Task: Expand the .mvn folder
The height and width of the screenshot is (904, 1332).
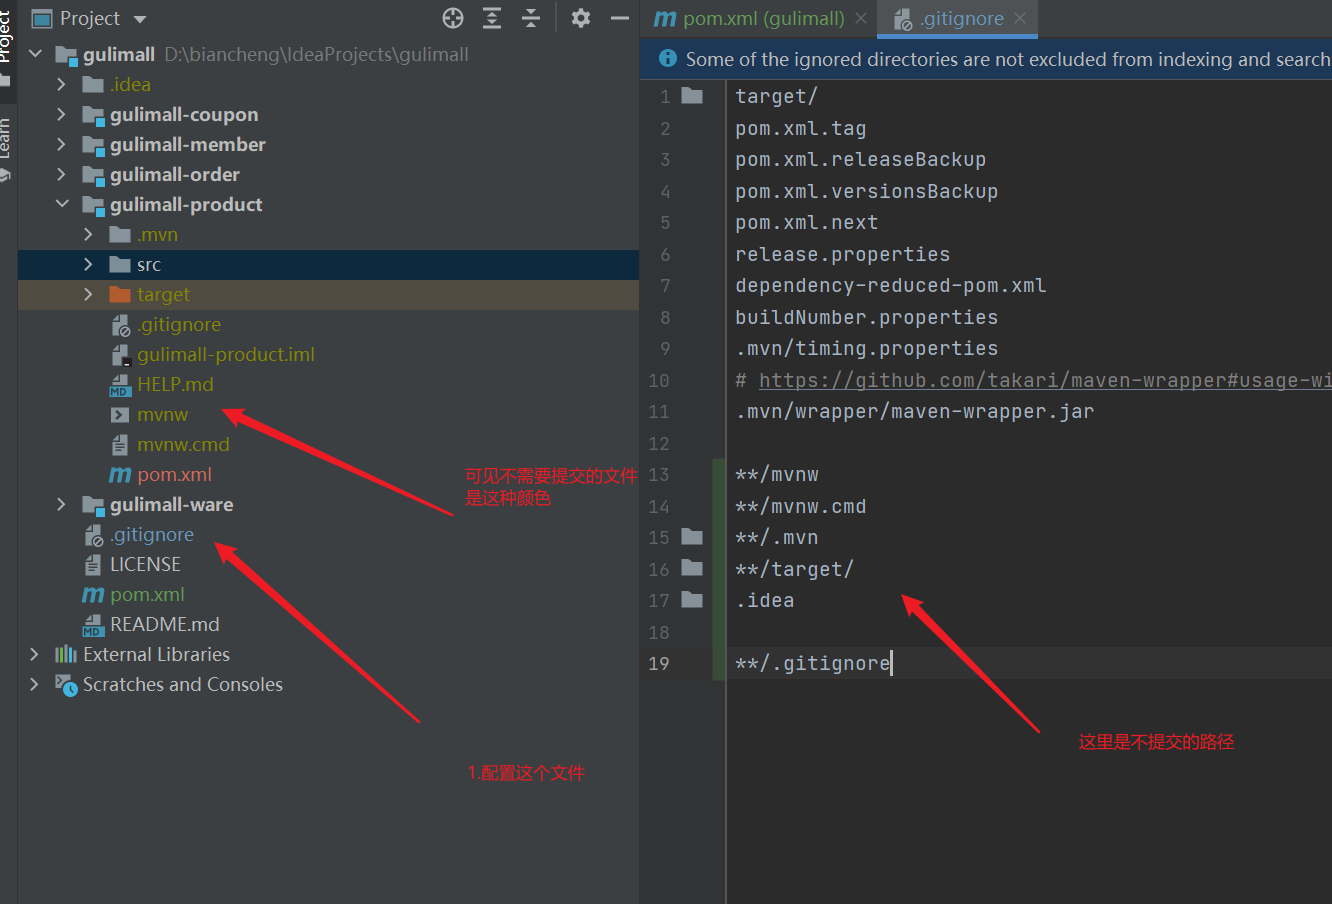Action: (x=88, y=234)
